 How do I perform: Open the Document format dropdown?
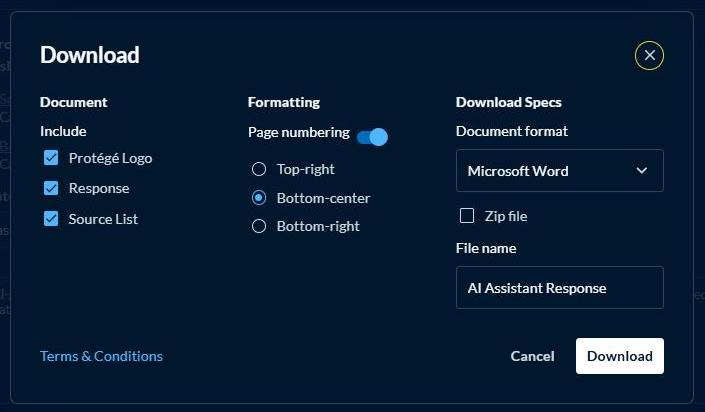(x=560, y=171)
